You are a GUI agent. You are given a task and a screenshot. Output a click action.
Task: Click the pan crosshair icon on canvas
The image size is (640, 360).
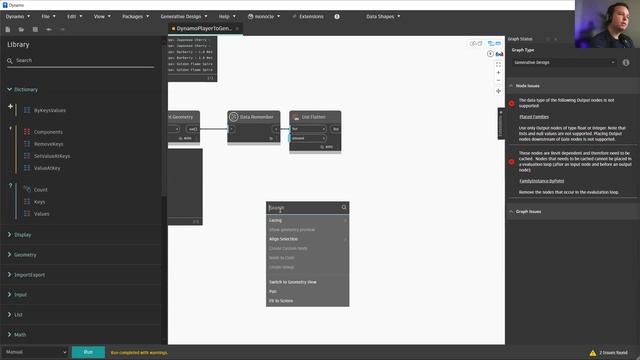[498, 91]
